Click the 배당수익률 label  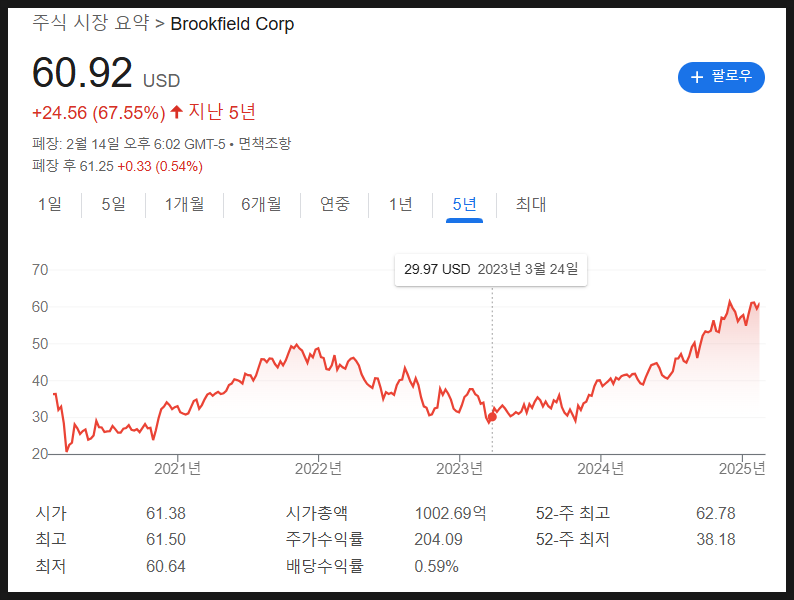325,566
